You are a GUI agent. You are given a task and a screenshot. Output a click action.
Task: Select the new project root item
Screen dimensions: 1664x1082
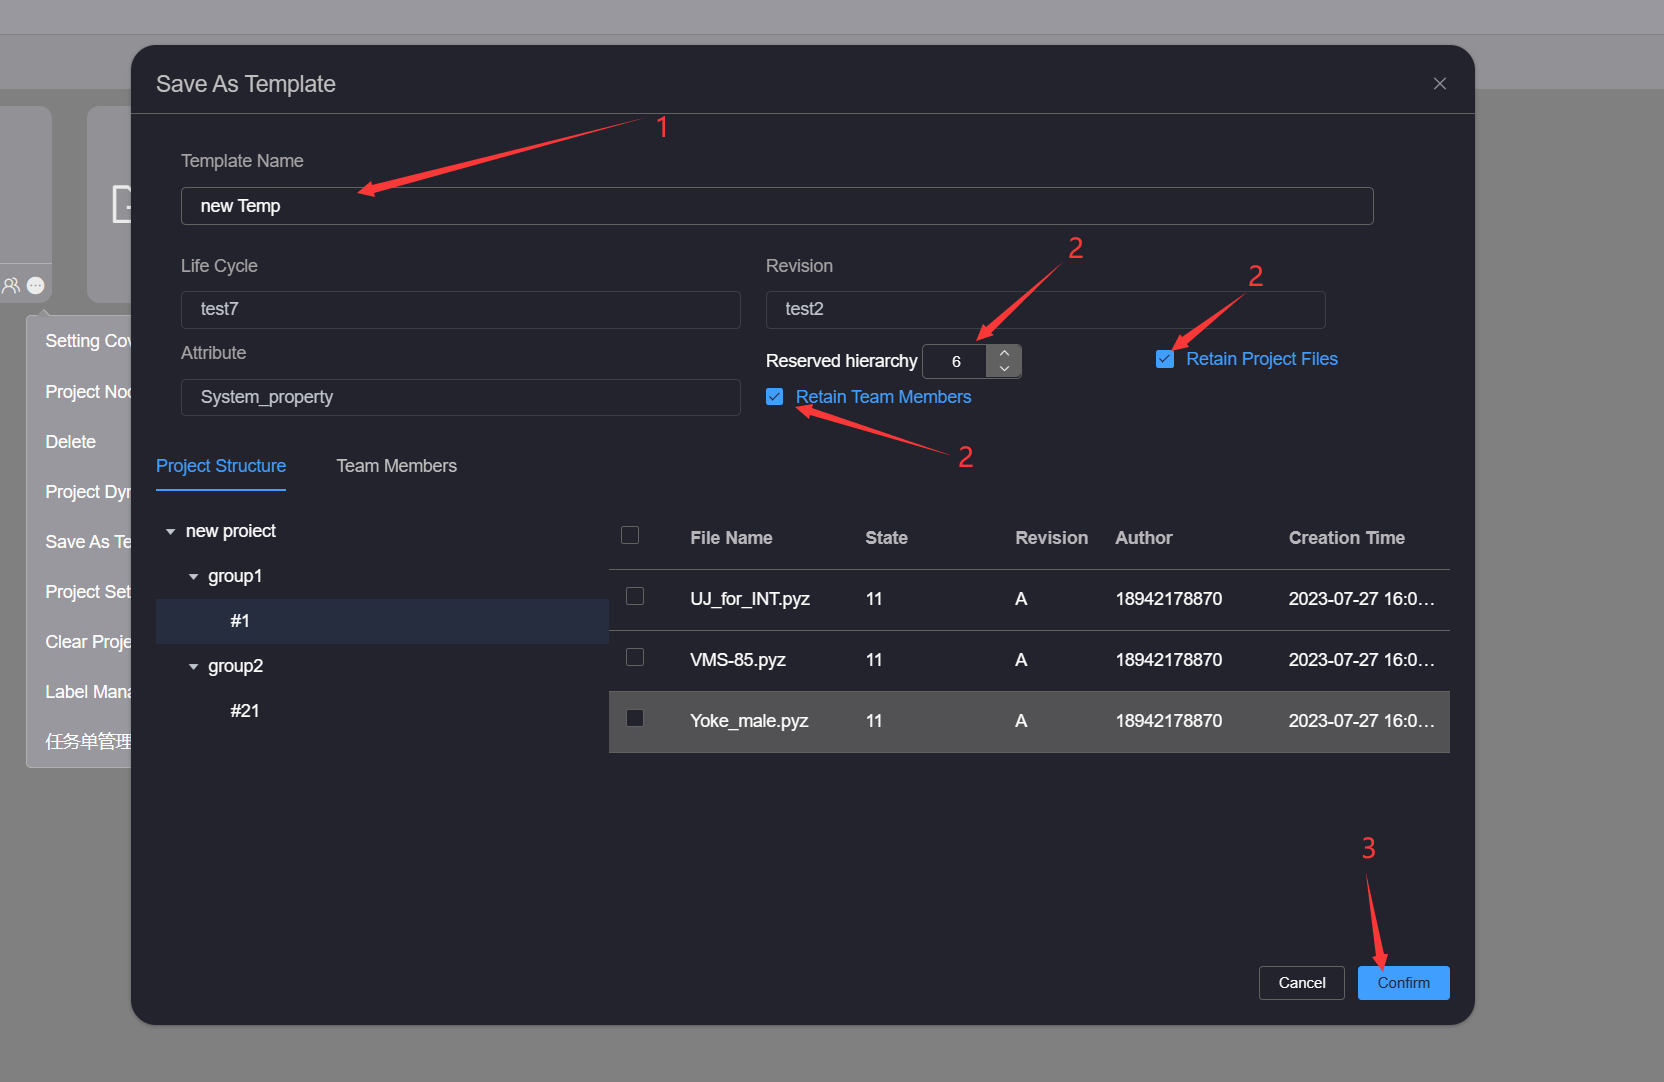(x=231, y=531)
